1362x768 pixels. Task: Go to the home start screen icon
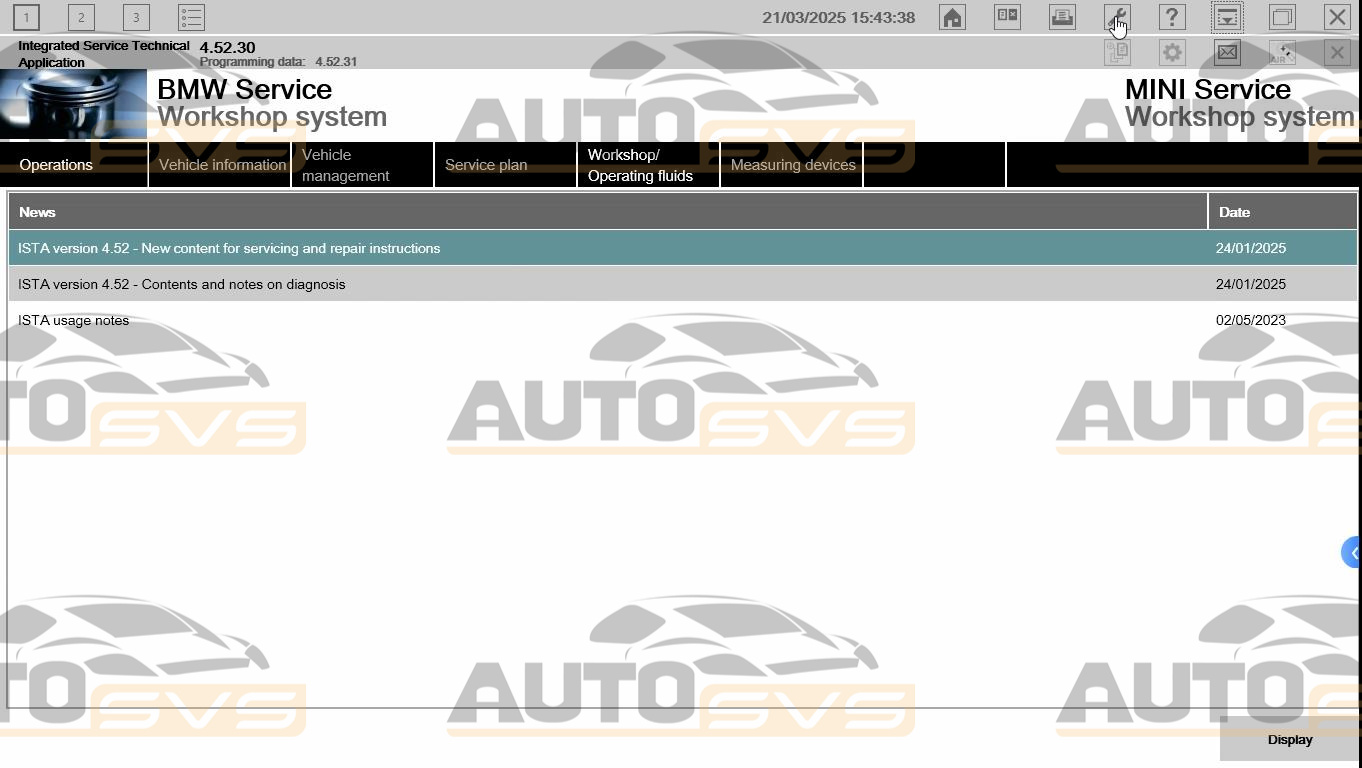click(x=952, y=17)
